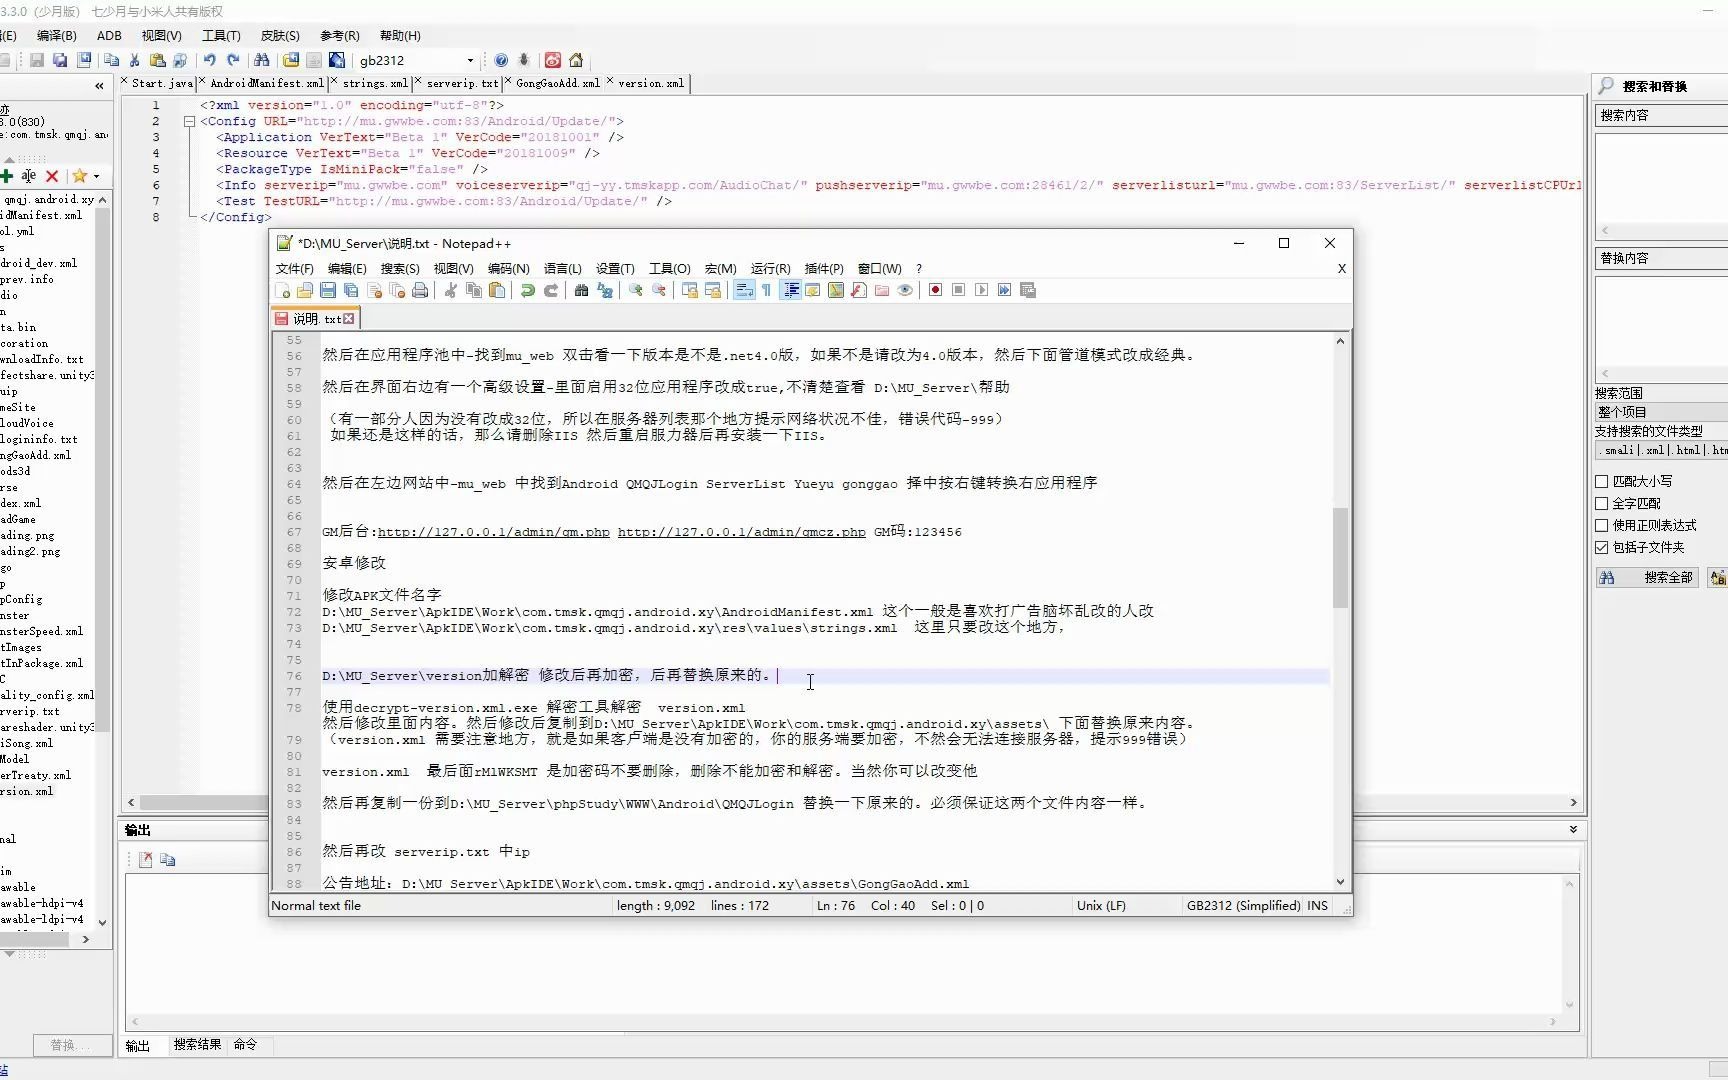Click the Weibo icon in ApkIDE toolbar
Screen dimensions: 1728x1080
coord(553,60)
